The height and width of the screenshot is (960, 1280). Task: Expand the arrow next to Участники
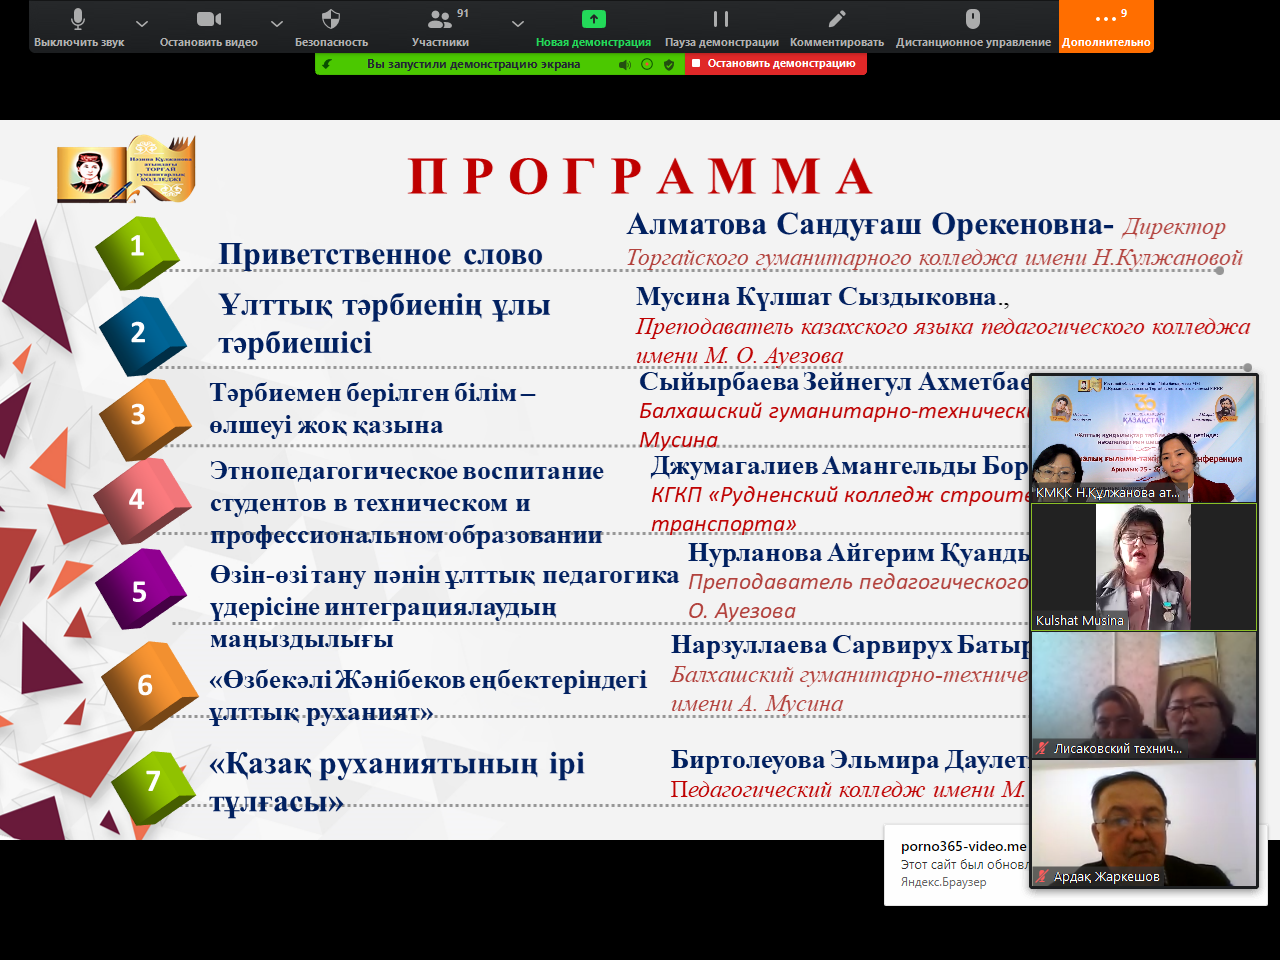point(517,23)
